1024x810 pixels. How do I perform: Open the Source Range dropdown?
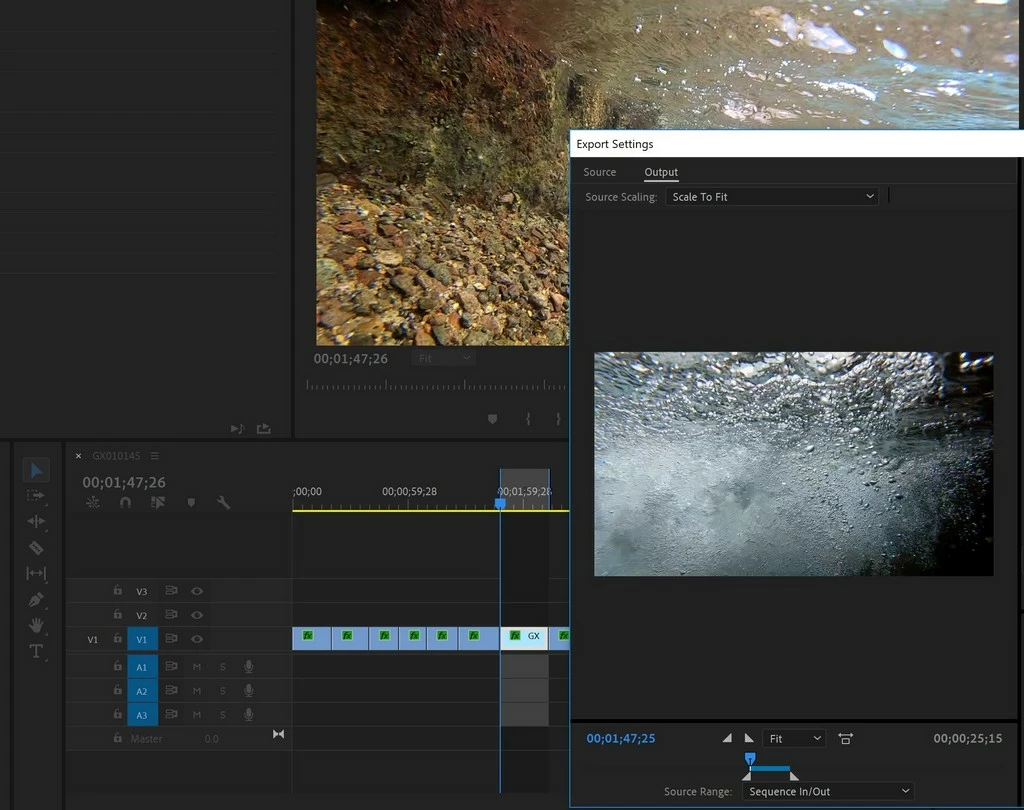click(x=827, y=792)
